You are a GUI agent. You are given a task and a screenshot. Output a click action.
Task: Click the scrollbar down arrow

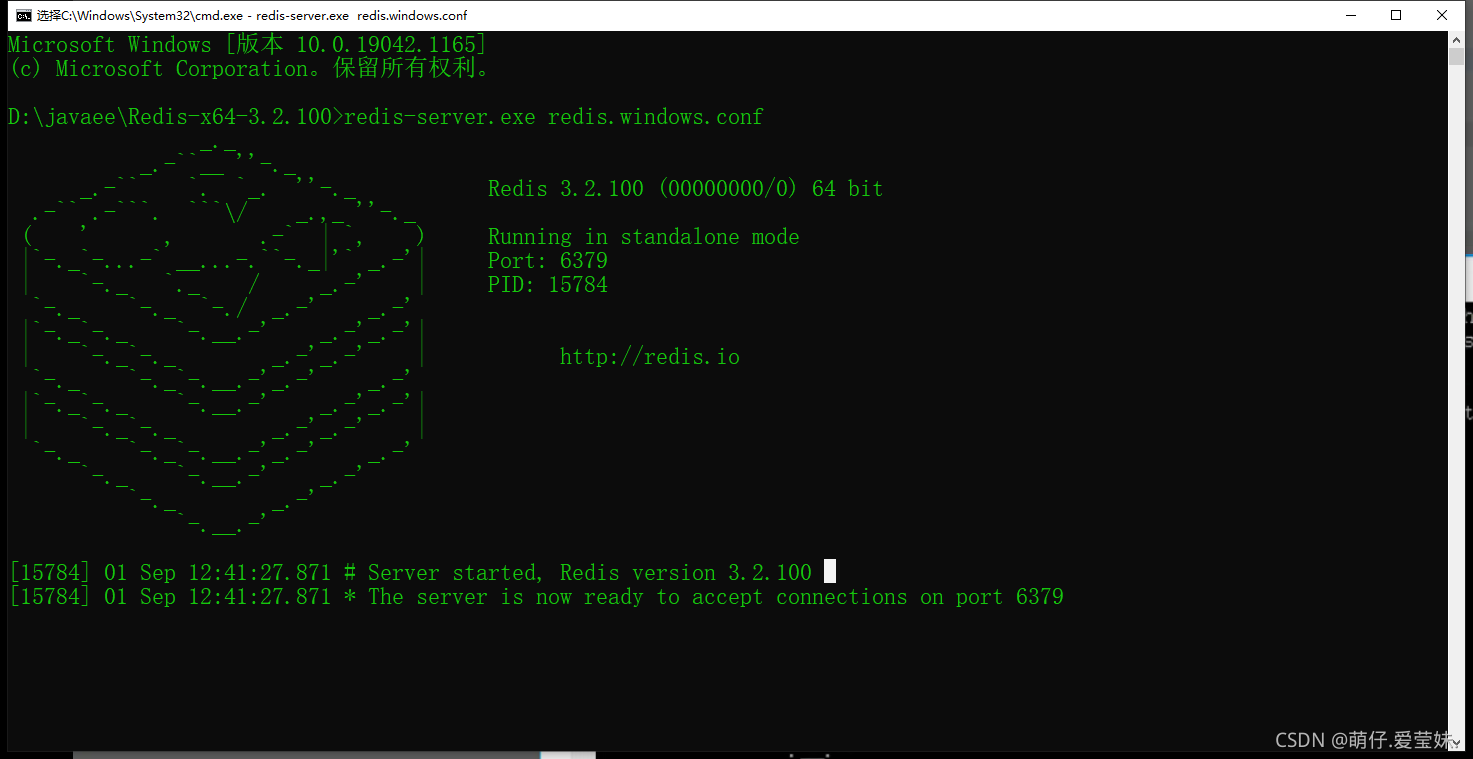coord(1457,742)
